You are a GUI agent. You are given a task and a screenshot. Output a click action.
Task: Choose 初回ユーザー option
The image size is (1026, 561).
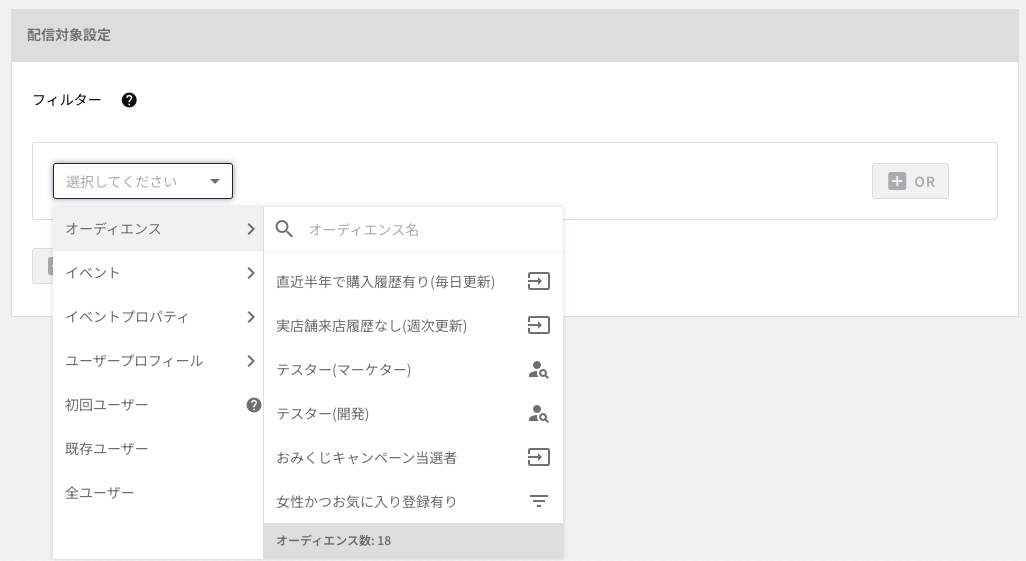(x=158, y=405)
